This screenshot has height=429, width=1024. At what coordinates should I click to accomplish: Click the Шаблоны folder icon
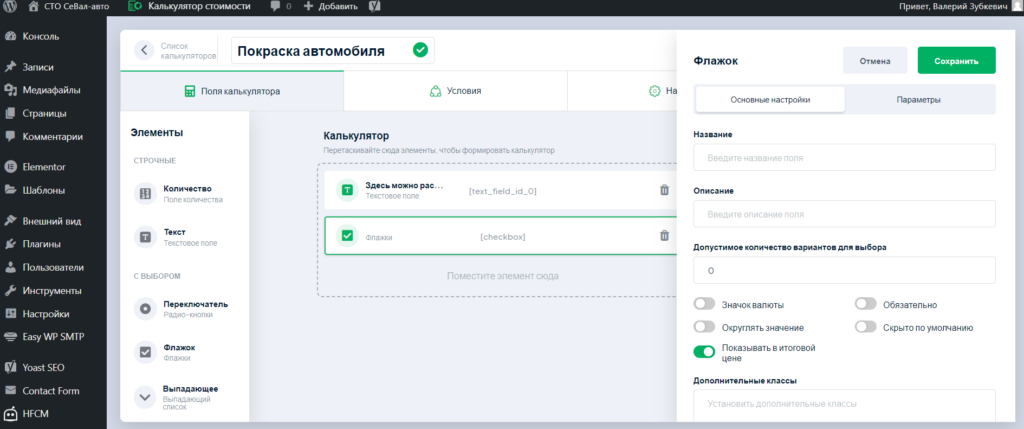10,191
